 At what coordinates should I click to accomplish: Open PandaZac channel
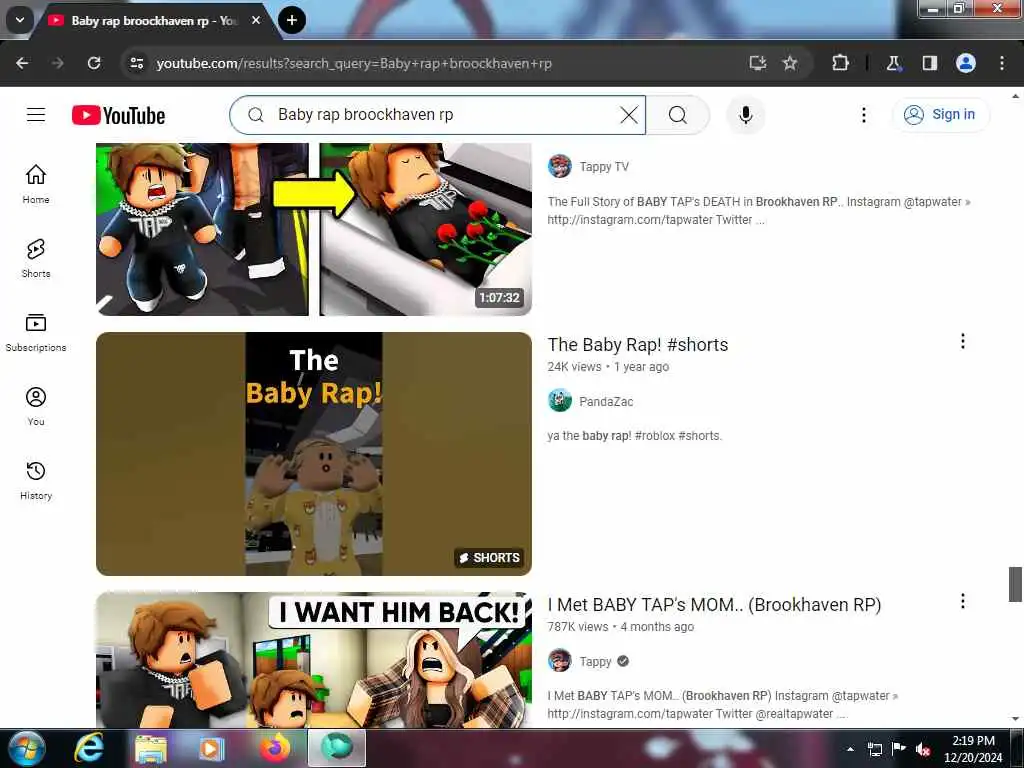[606, 402]
